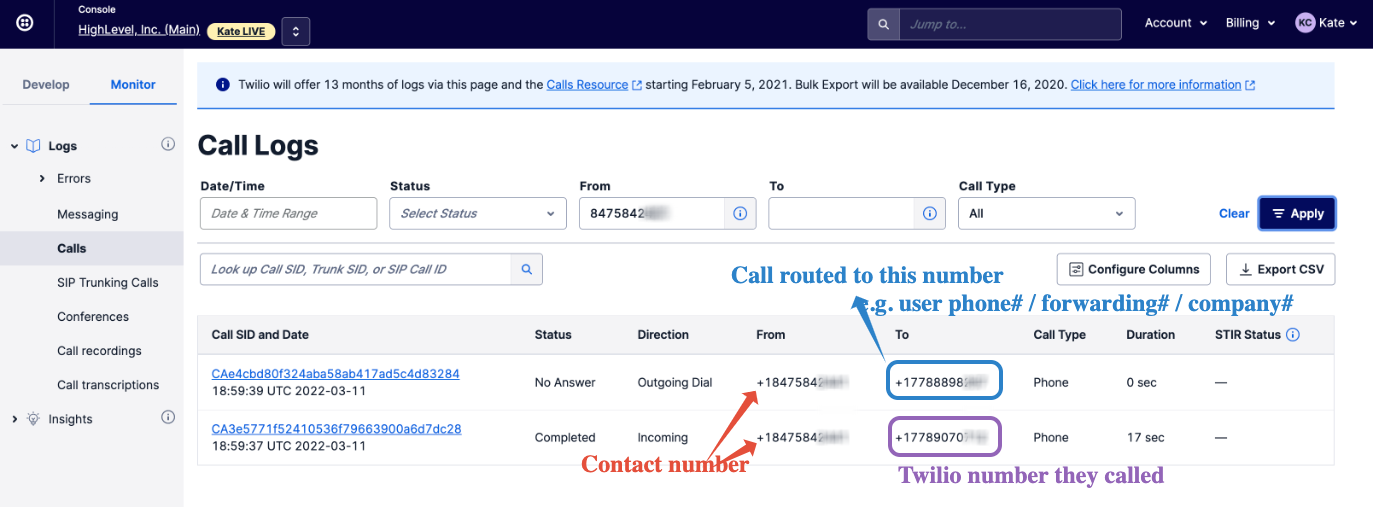
Task: Click the Completed status cell
Action: (x=565, y=437)
